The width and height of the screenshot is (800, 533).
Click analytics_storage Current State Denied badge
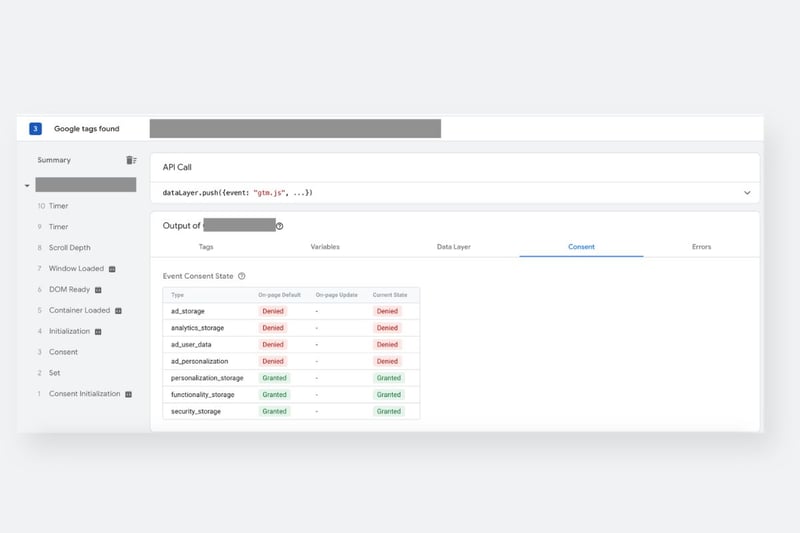pos(387,328)
